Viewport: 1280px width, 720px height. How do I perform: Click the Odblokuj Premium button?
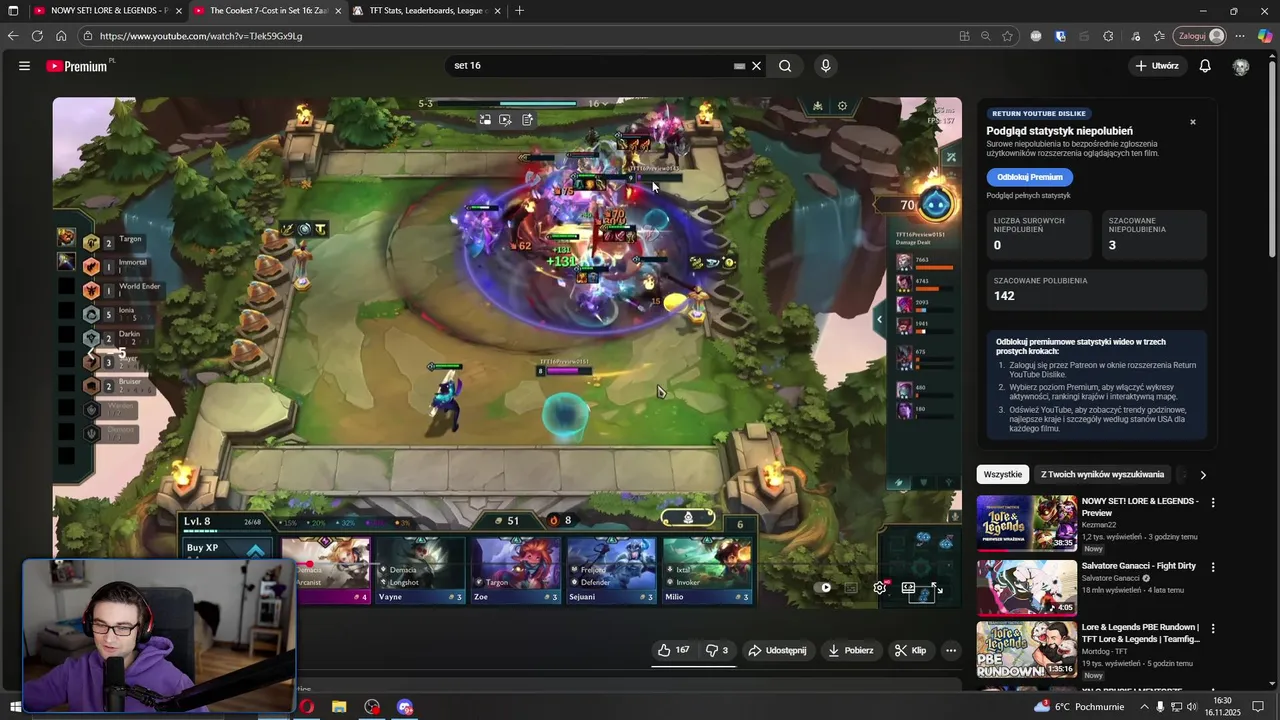[x=1029, y=177]
